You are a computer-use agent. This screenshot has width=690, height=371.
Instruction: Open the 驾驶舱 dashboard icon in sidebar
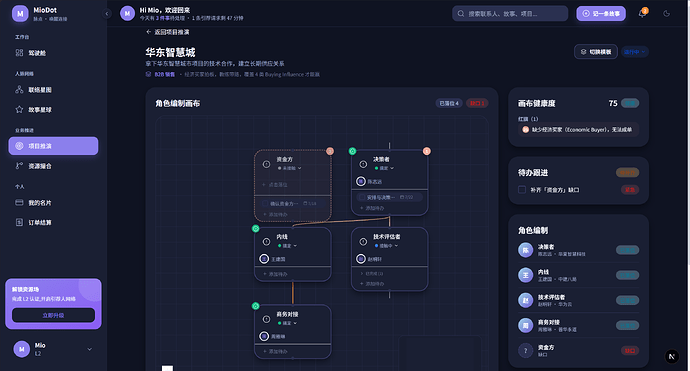coord(19,53)
